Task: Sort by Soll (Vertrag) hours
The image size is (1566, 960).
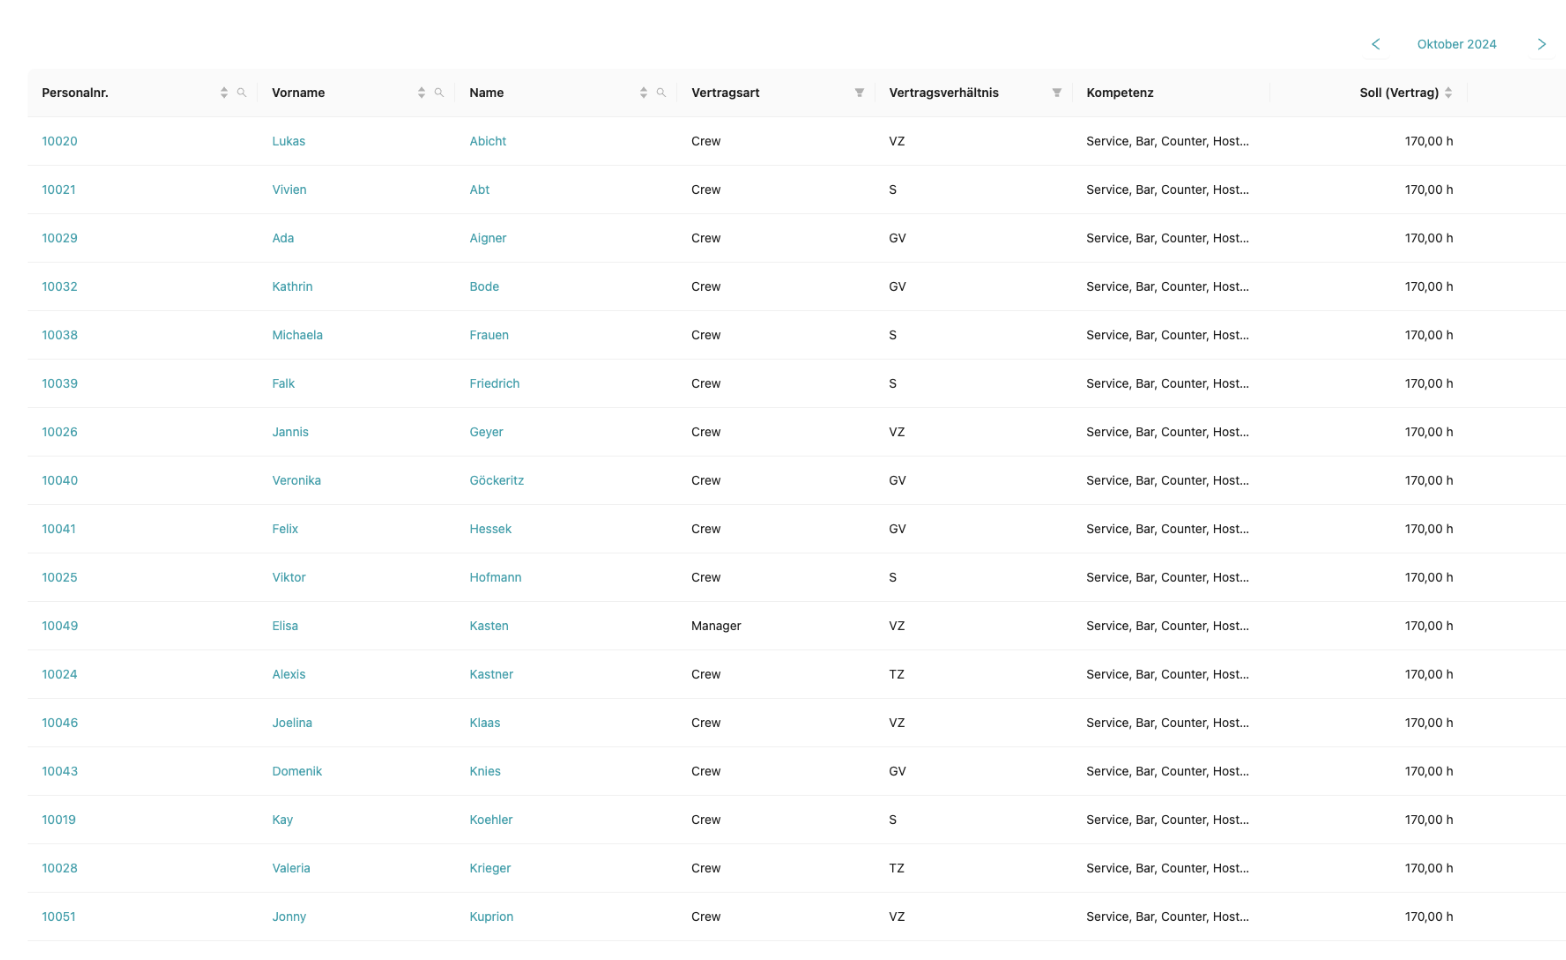Action: coord(1448,93)
